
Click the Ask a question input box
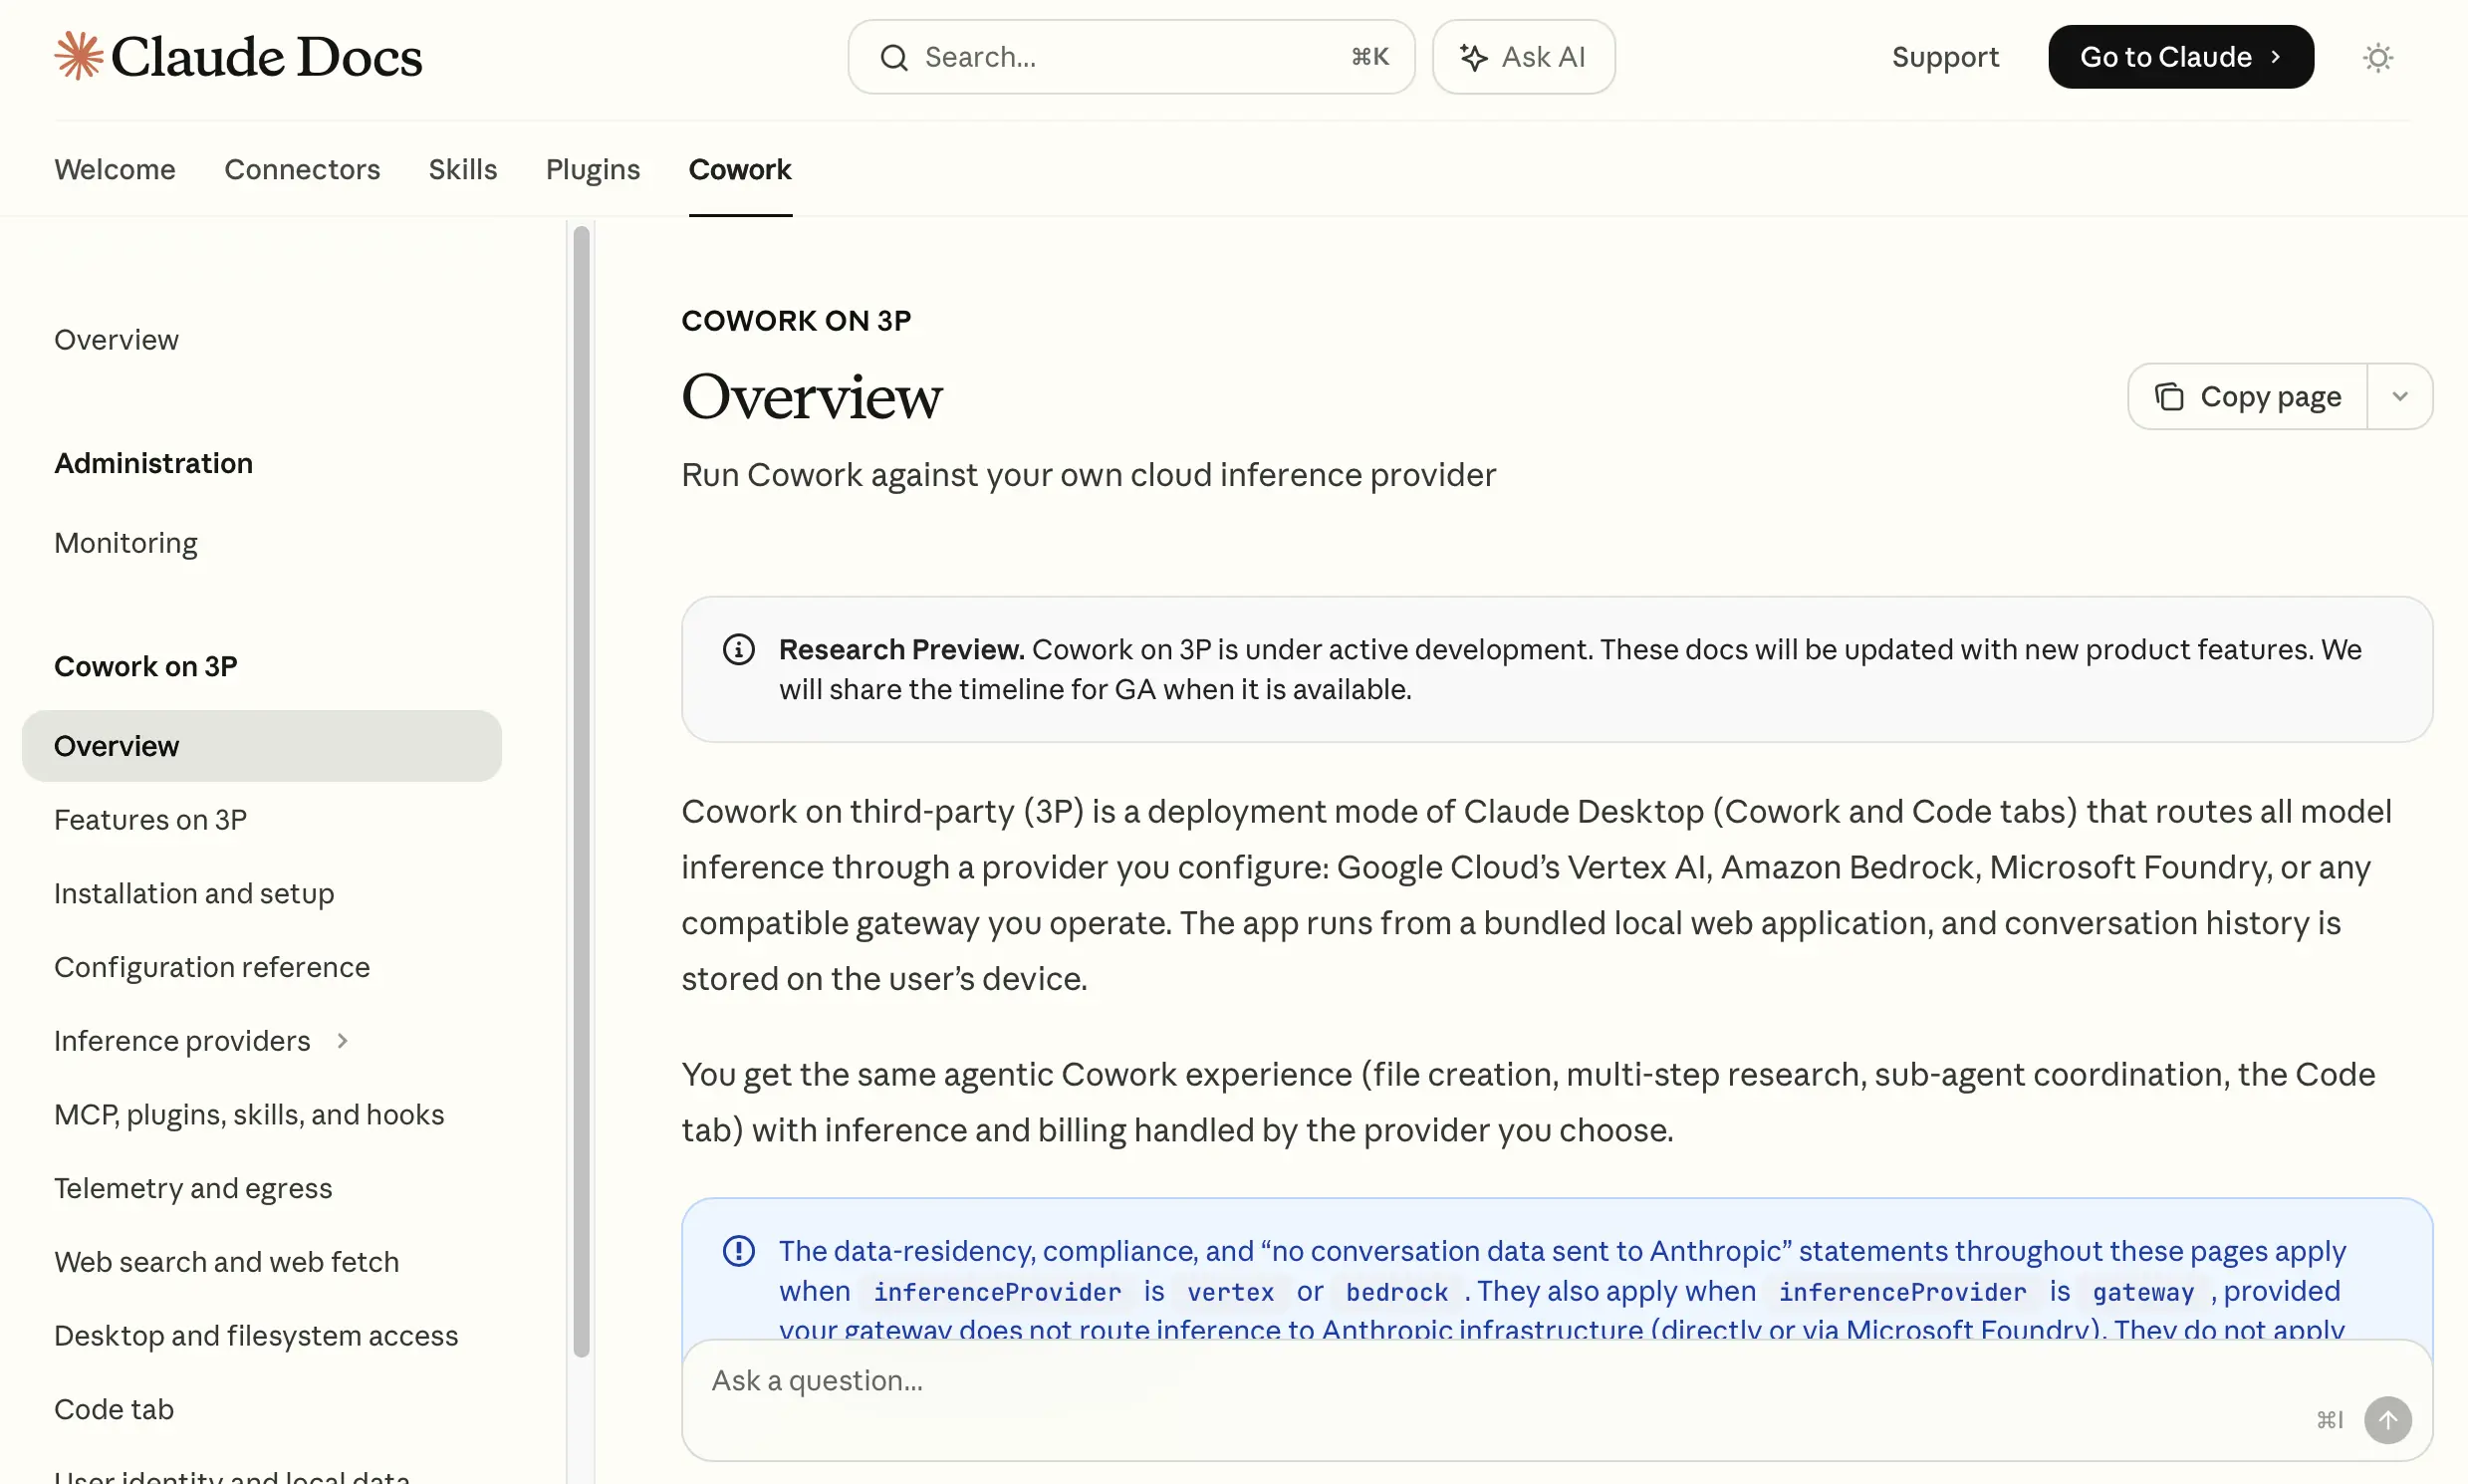(1556, 1400)
